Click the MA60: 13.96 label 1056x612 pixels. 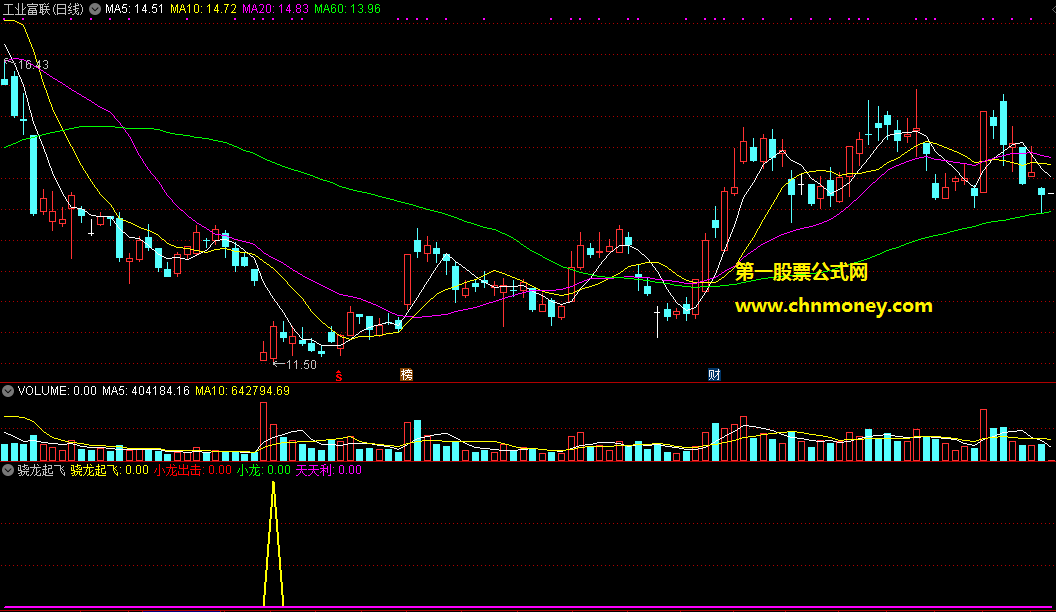pyautogui.click(x=348, y=9)
